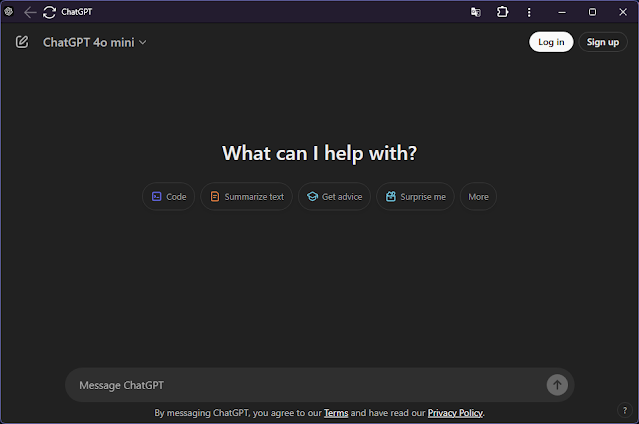Show More suggestion options
Screen dimensions: 639x424
478,197
